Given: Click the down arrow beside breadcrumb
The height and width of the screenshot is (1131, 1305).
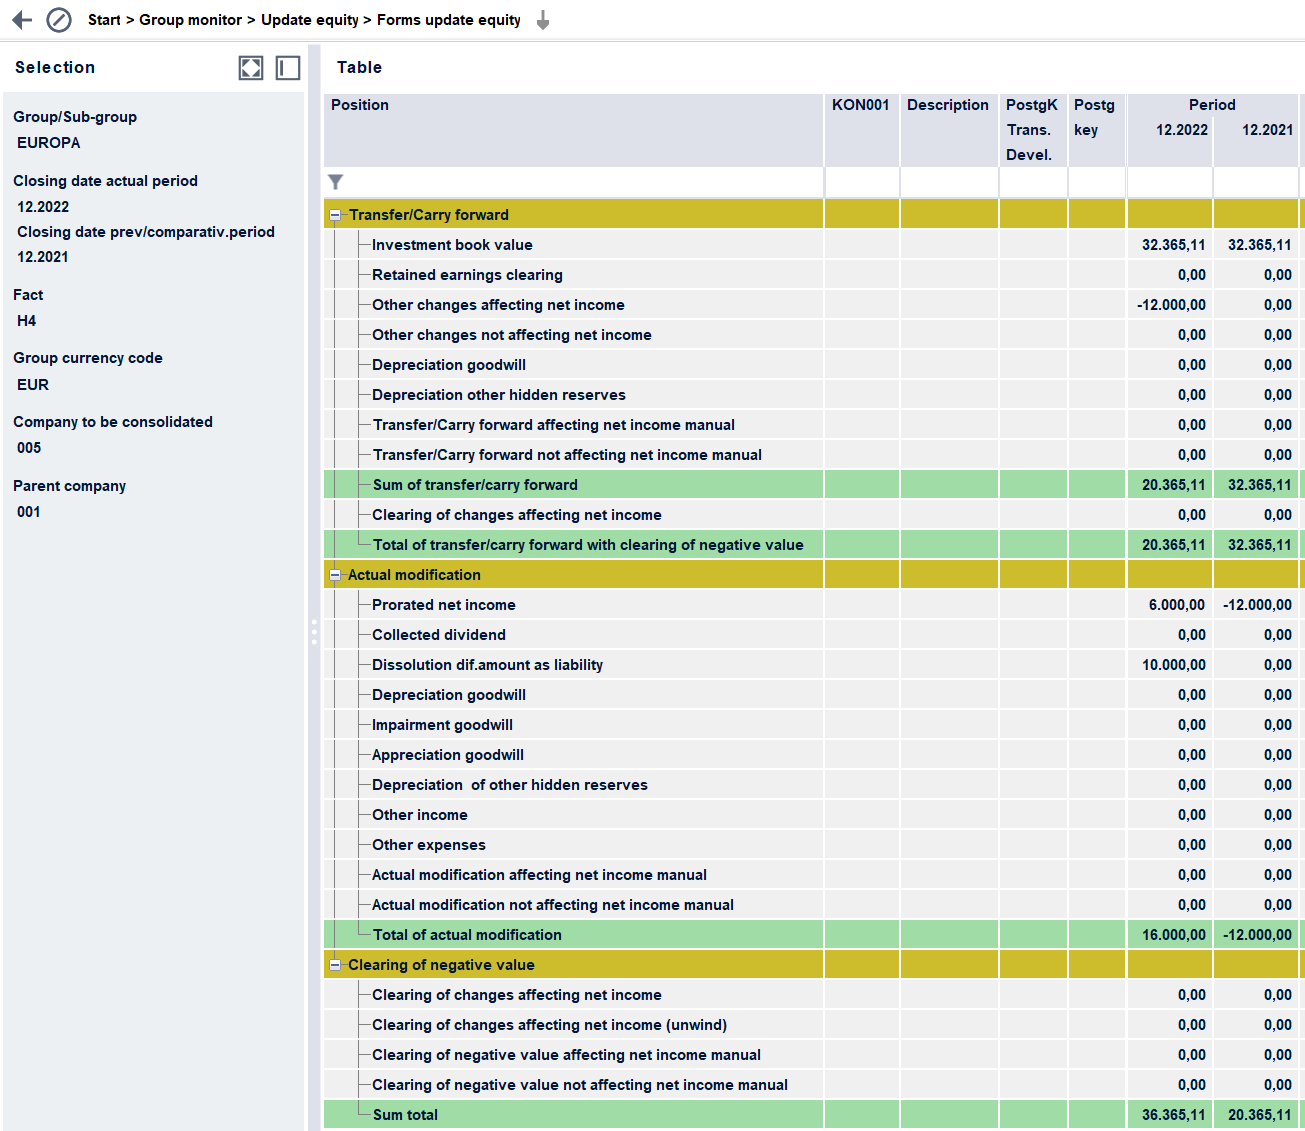Looking at the screenshot, I should (543, 20).
